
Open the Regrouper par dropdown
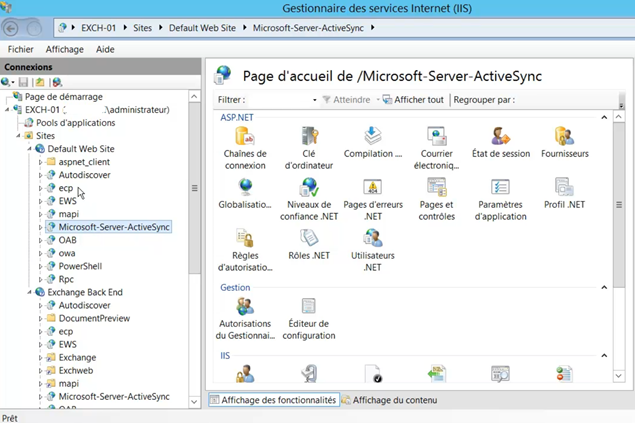coord(560,100)
